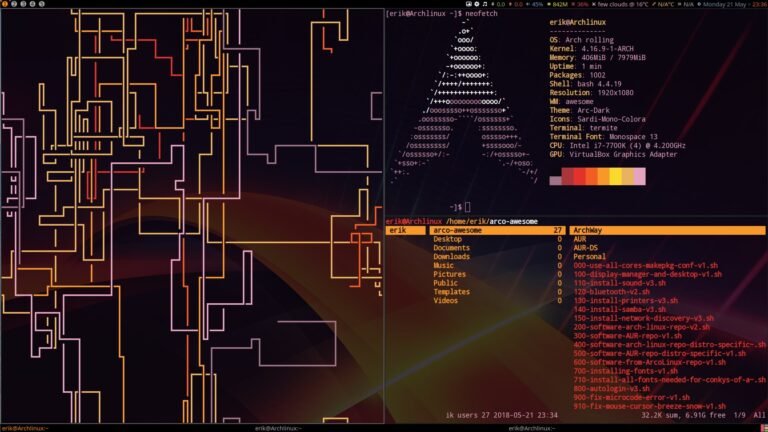Image resolution: width=768 pixels, height=432 pixels.
Task: Select the AUR-DS directory
Action: [586, 248]
